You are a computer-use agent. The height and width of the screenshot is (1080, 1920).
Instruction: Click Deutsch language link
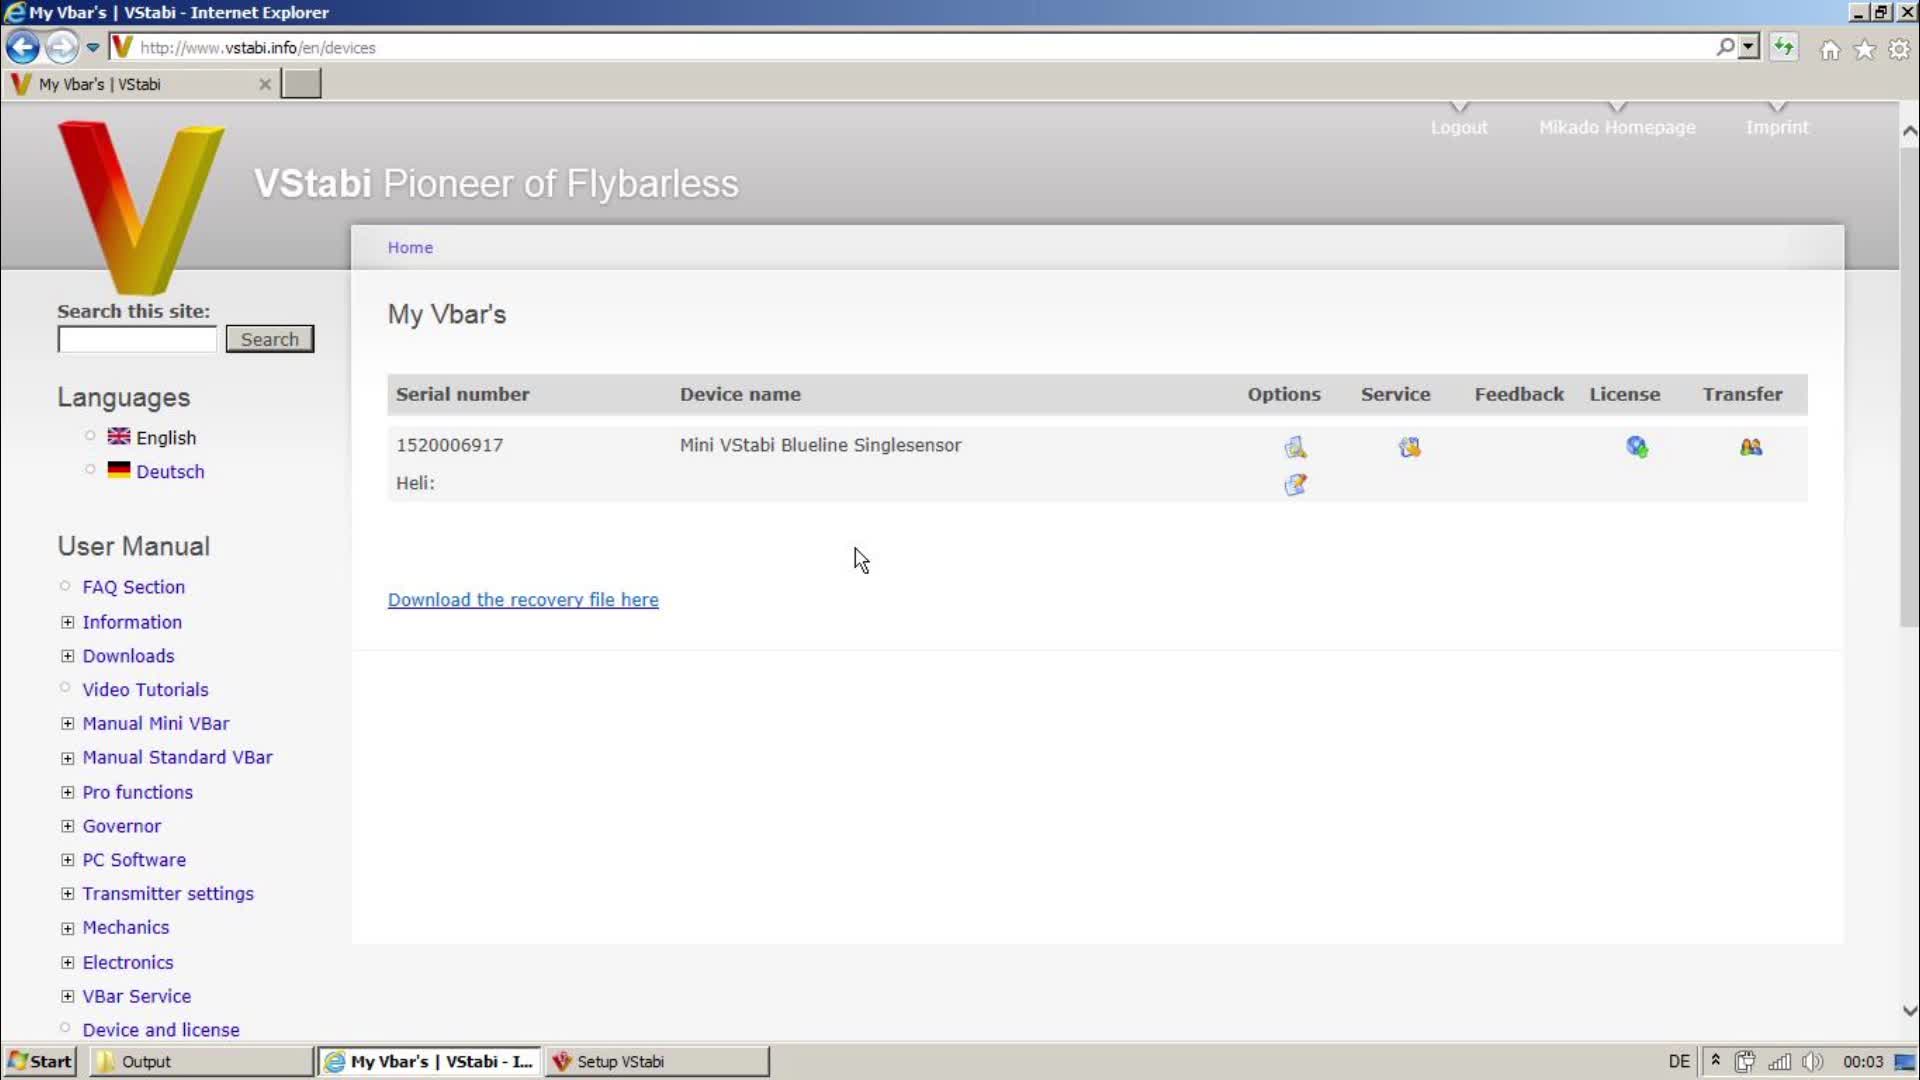click(x=170, y=472)
